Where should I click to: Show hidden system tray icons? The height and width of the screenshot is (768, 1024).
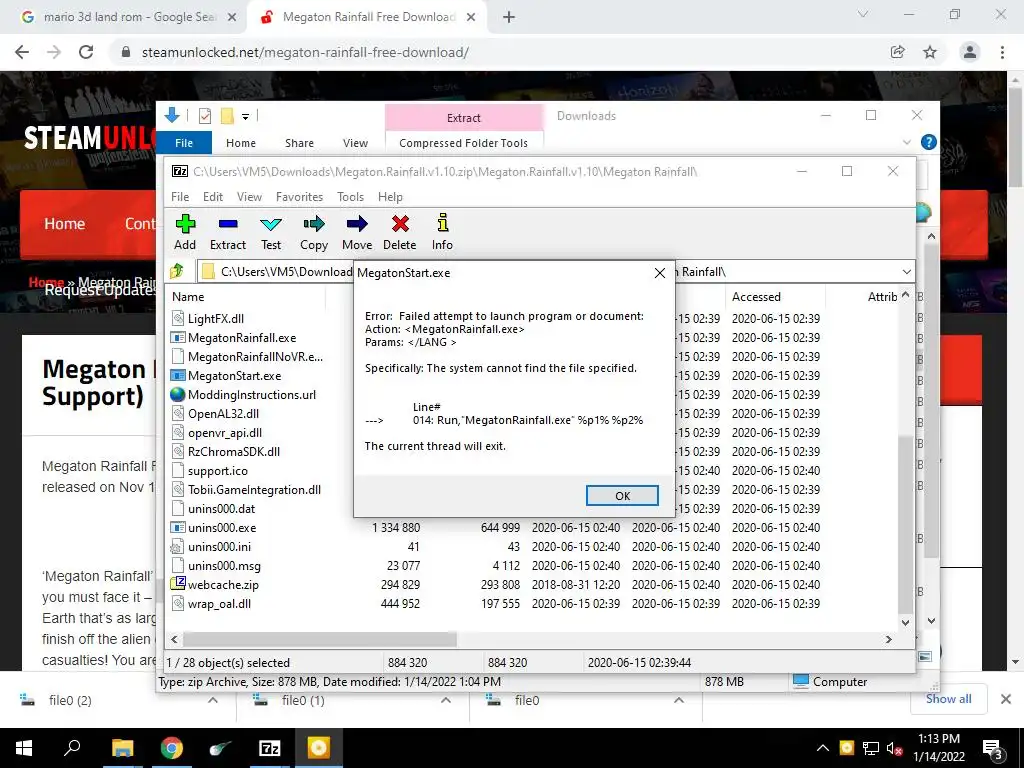[x=823, y=748]
